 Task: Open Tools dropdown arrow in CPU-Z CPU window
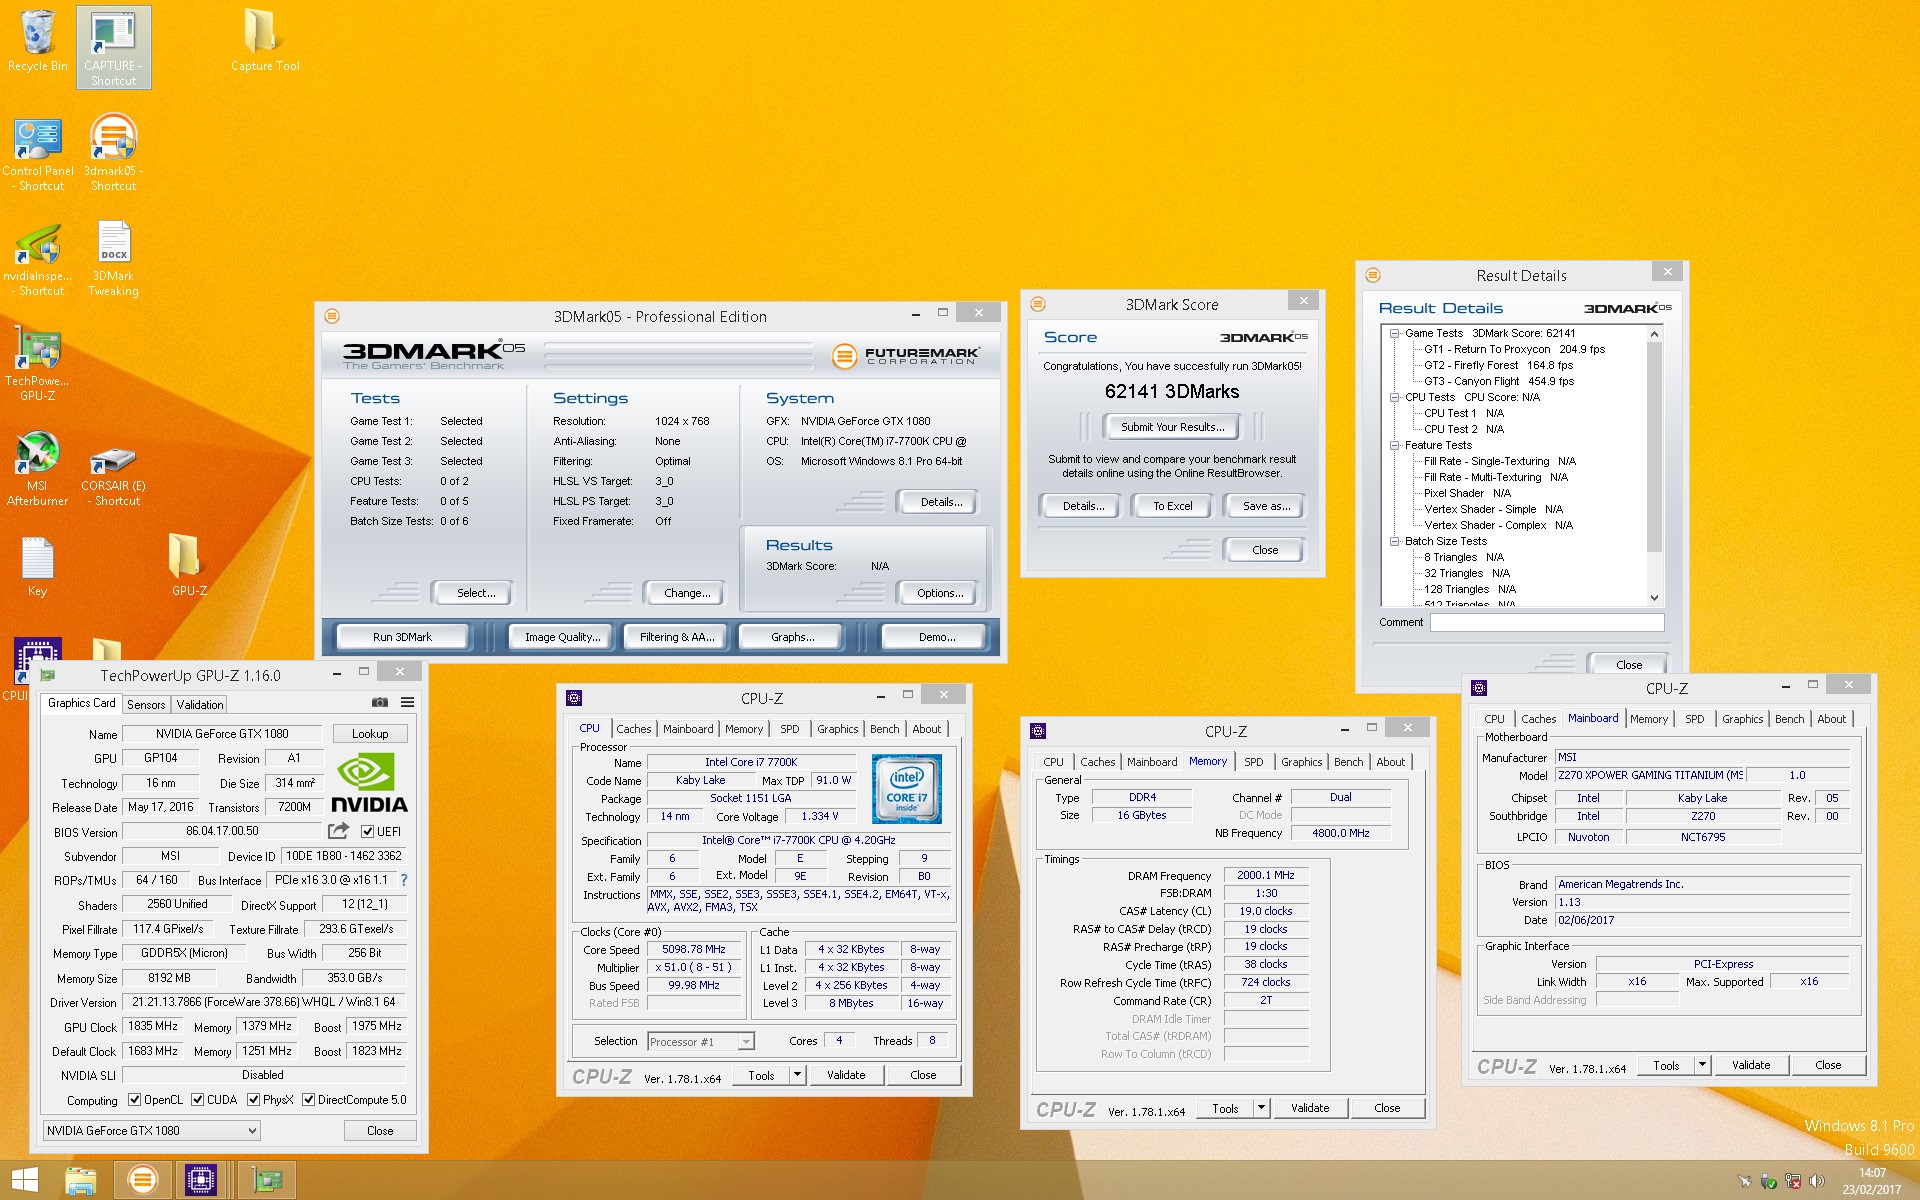point(797,1075)
